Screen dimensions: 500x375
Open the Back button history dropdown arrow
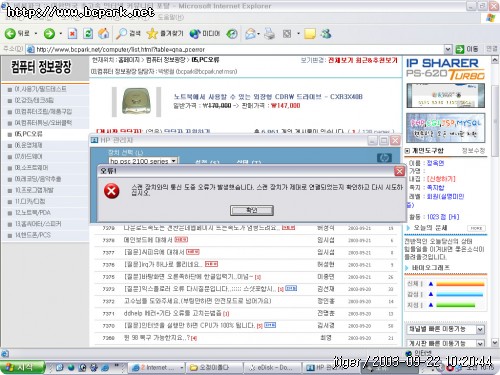pos(36,34)
